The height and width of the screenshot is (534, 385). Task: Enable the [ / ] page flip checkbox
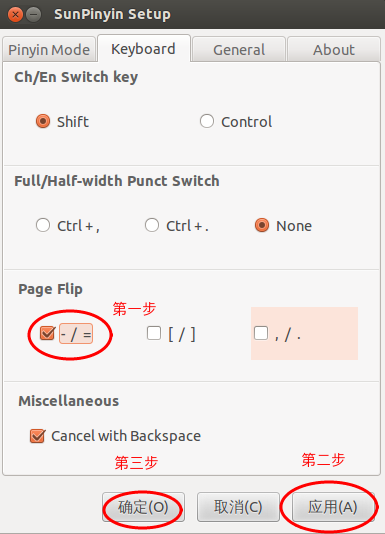click(154, 333)
